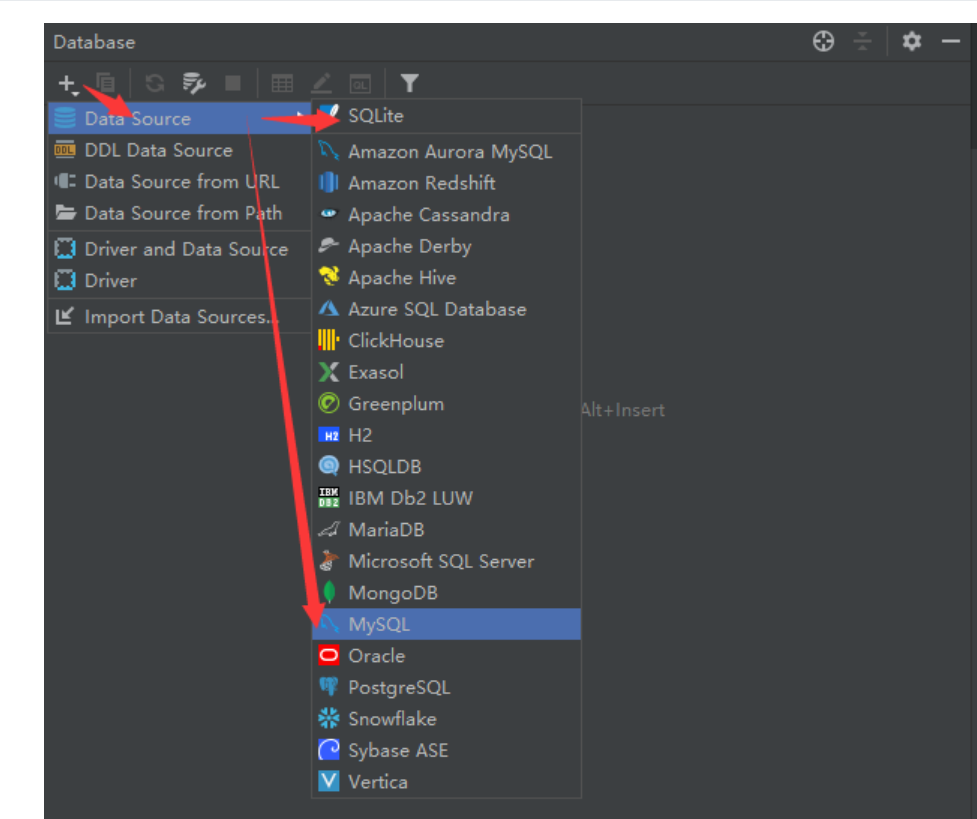The image size is (977, 819).
Task: Select ClickHouse data source
Action: click(446, 340)
